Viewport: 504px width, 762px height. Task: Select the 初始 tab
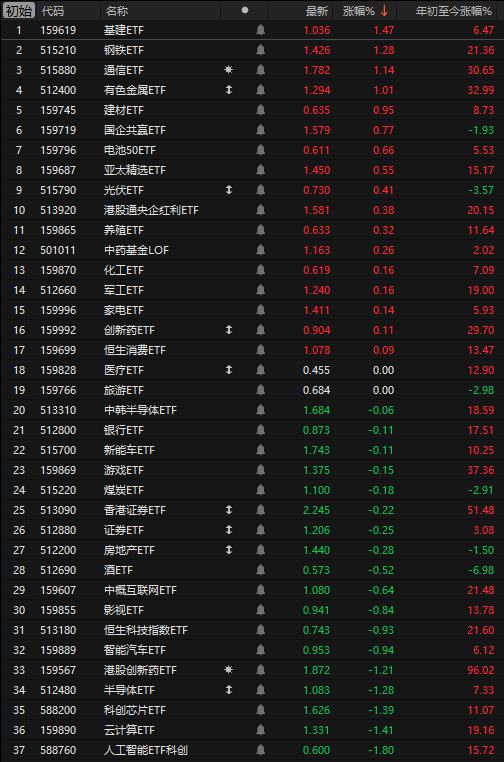(19, 11)
